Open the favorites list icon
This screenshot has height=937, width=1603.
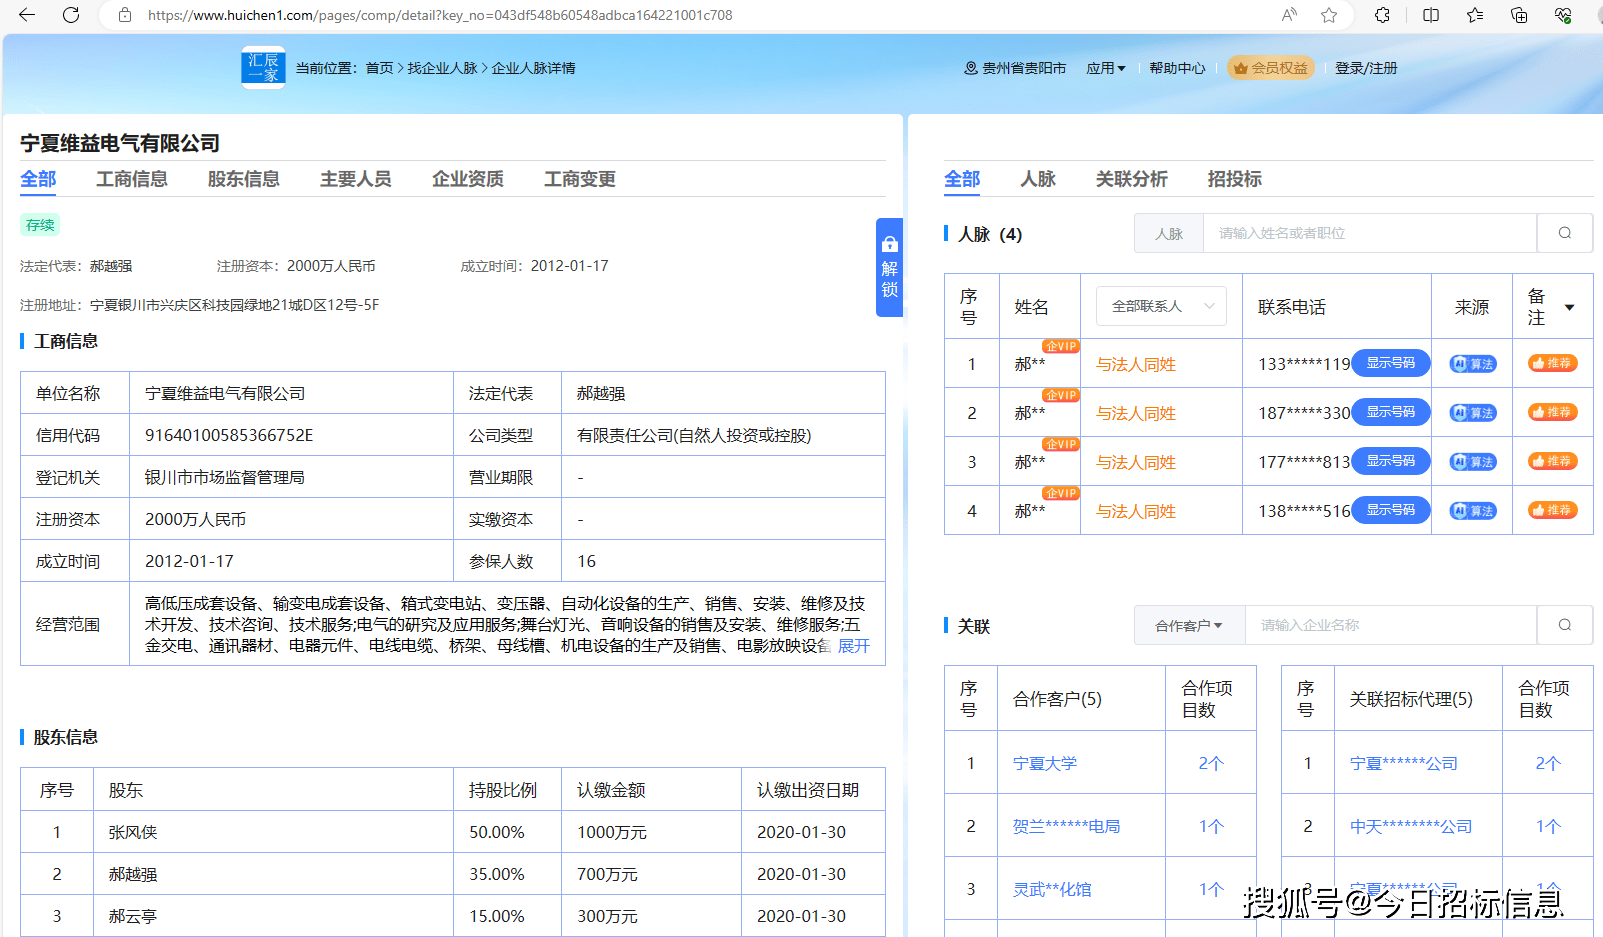[1475, 15]
